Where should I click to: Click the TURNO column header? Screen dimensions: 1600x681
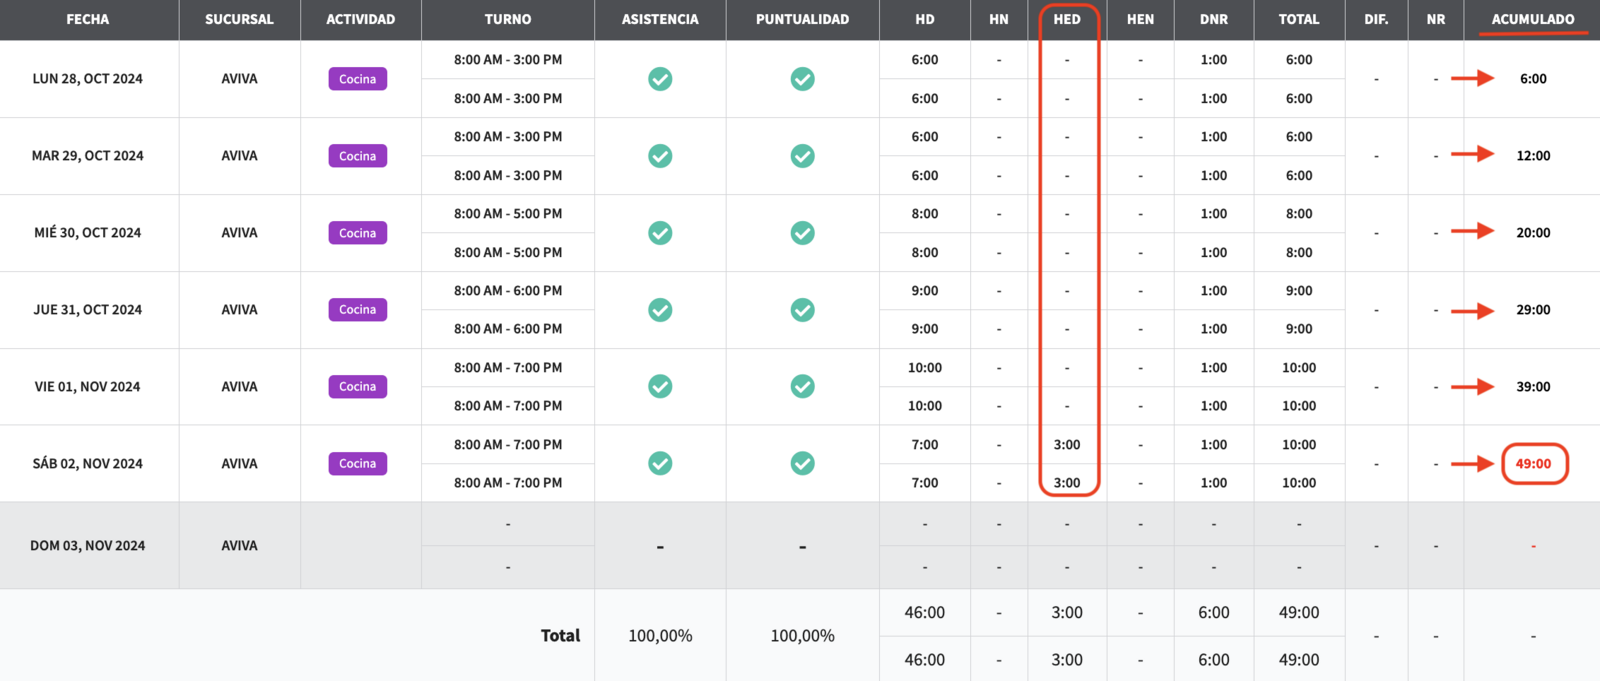(x=508, y=19)
